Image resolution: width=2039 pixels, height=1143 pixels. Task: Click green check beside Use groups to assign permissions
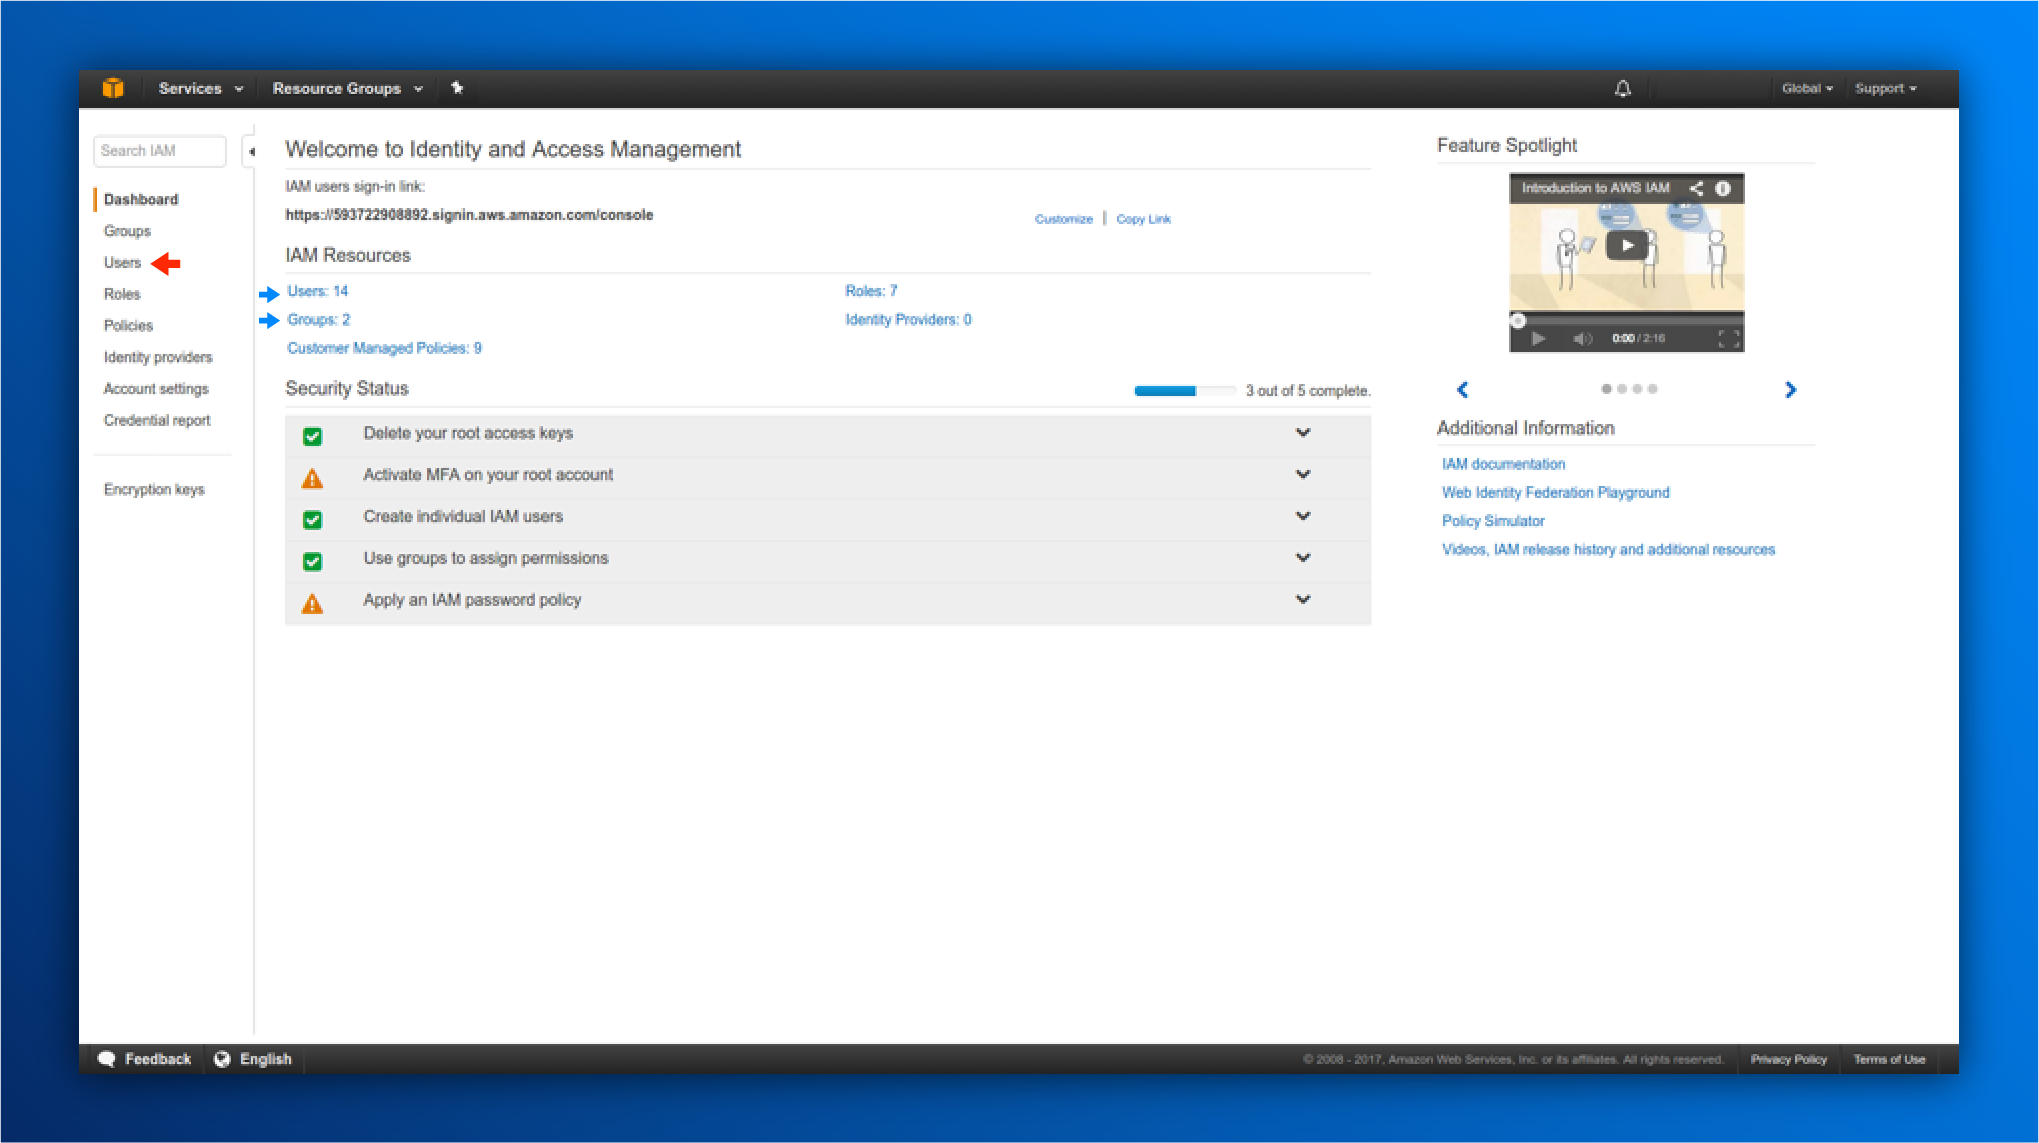point(312,561)
